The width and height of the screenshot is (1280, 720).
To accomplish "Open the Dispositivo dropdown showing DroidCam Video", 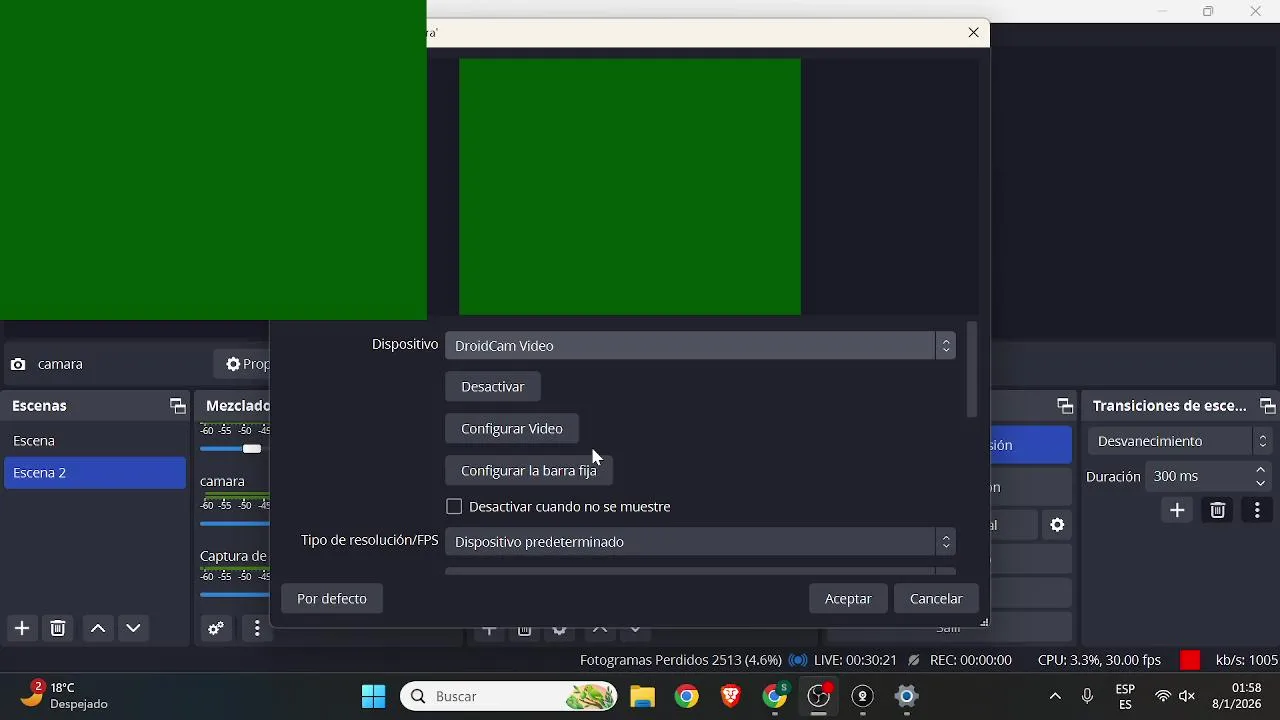I will [x=700, y=345].
